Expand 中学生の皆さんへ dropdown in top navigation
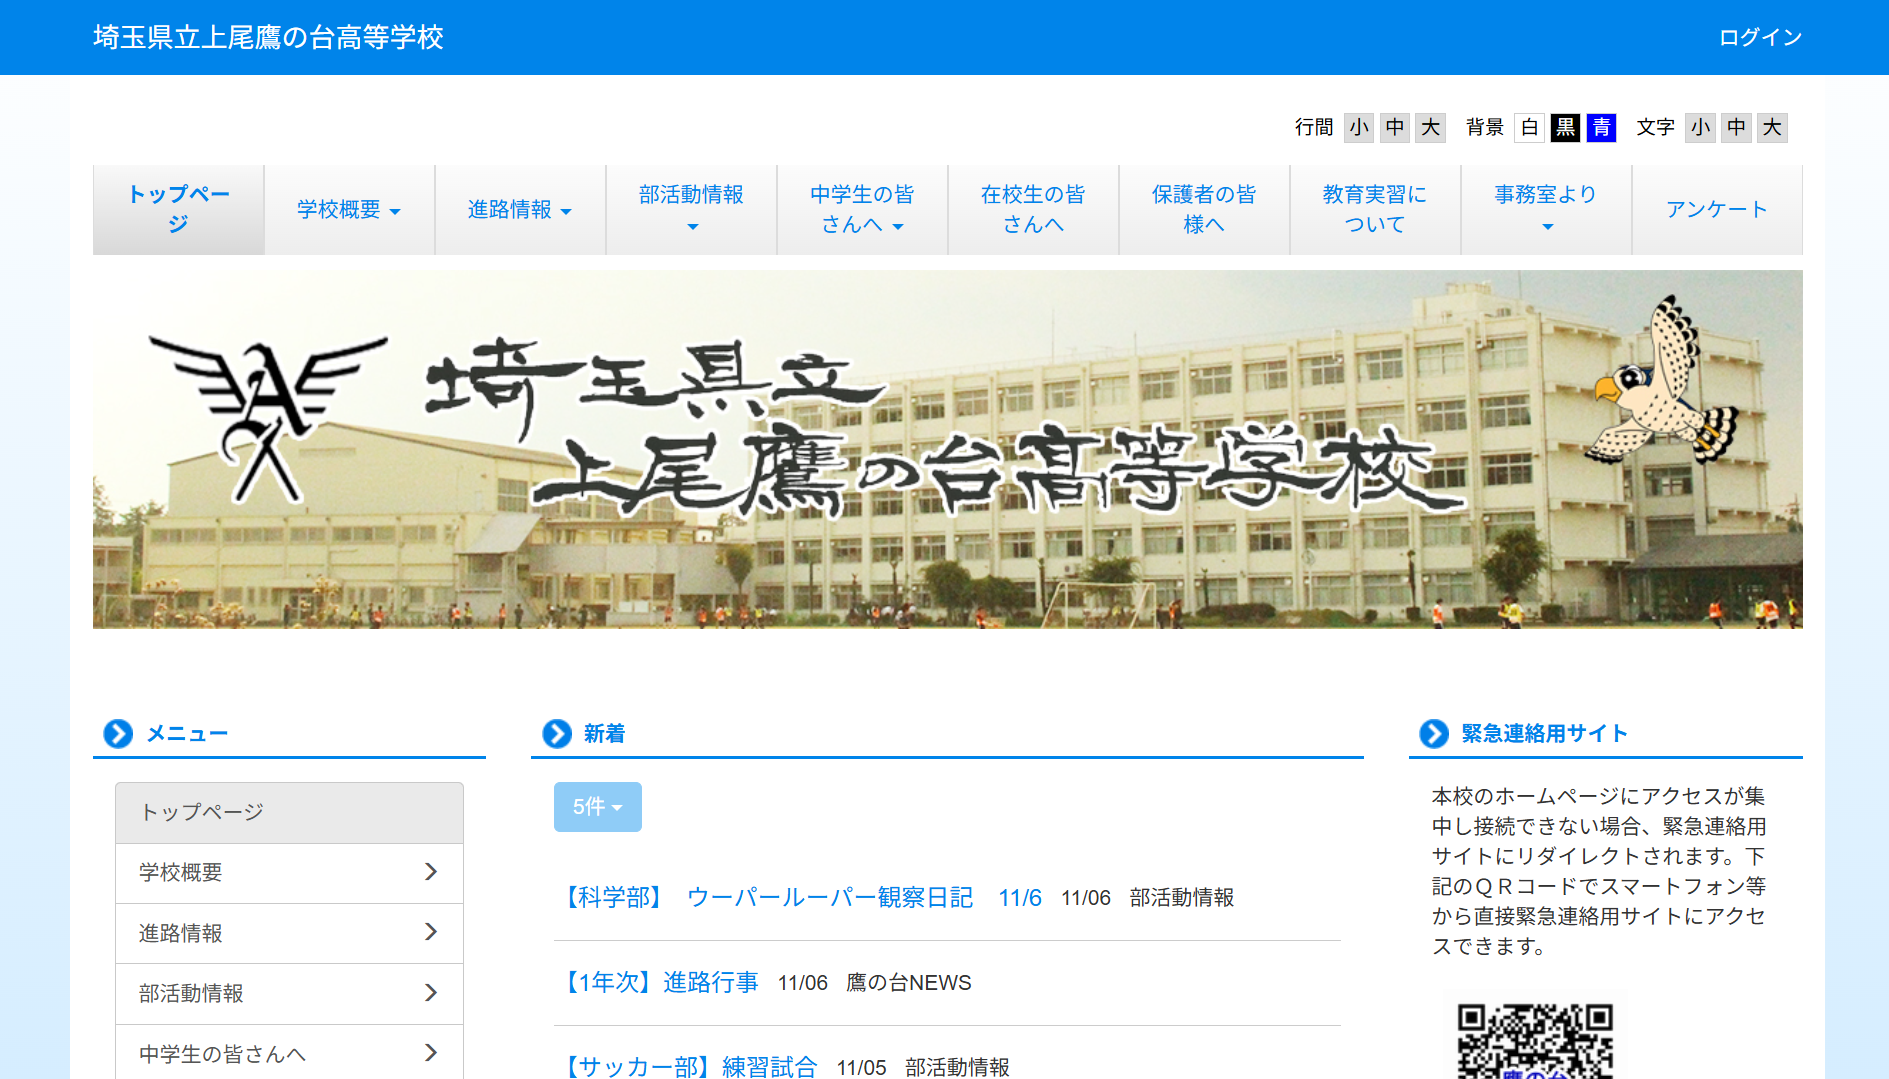 pos(862,210)
